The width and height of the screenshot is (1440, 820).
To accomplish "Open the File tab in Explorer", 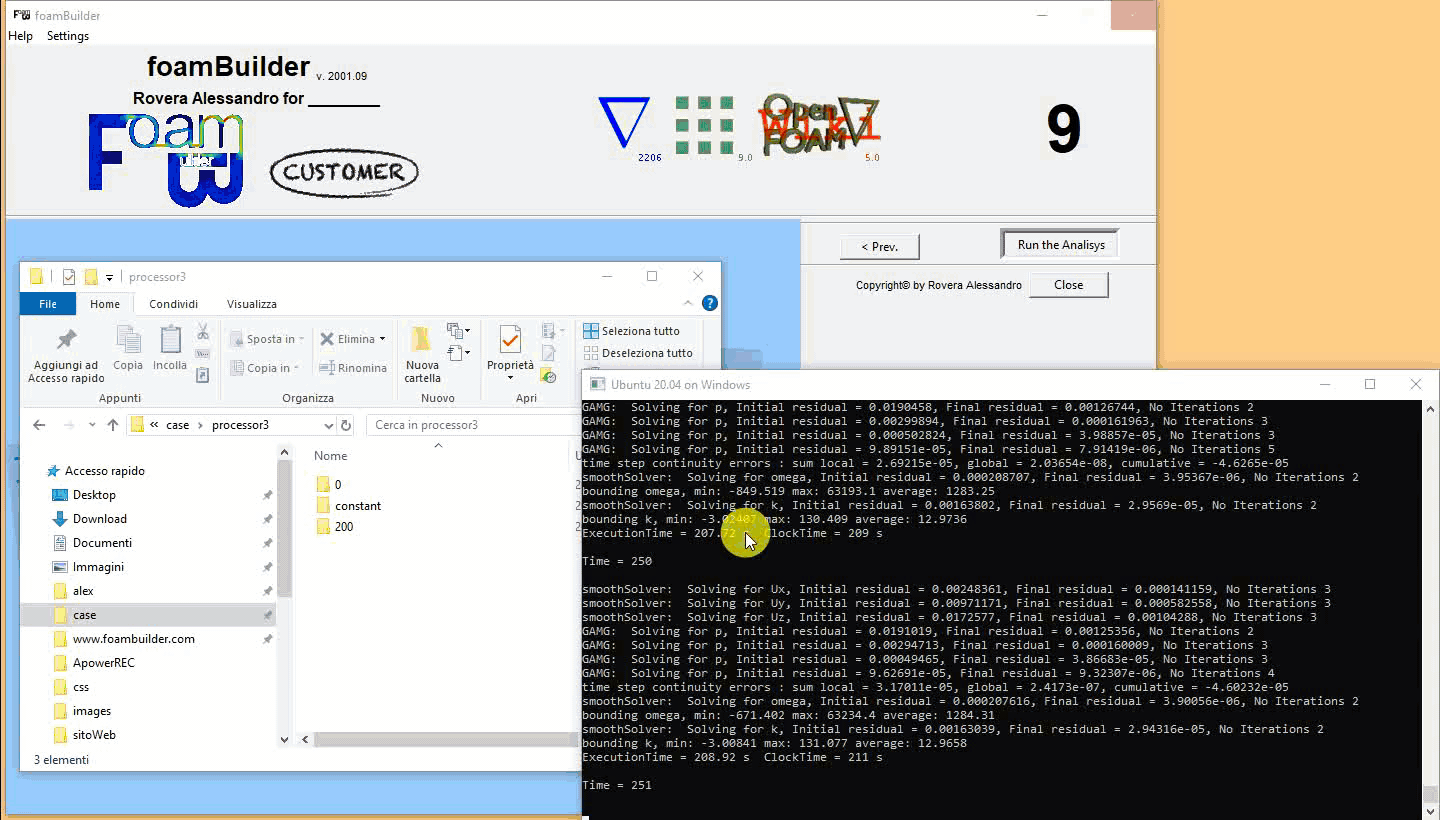I will 48,304.
